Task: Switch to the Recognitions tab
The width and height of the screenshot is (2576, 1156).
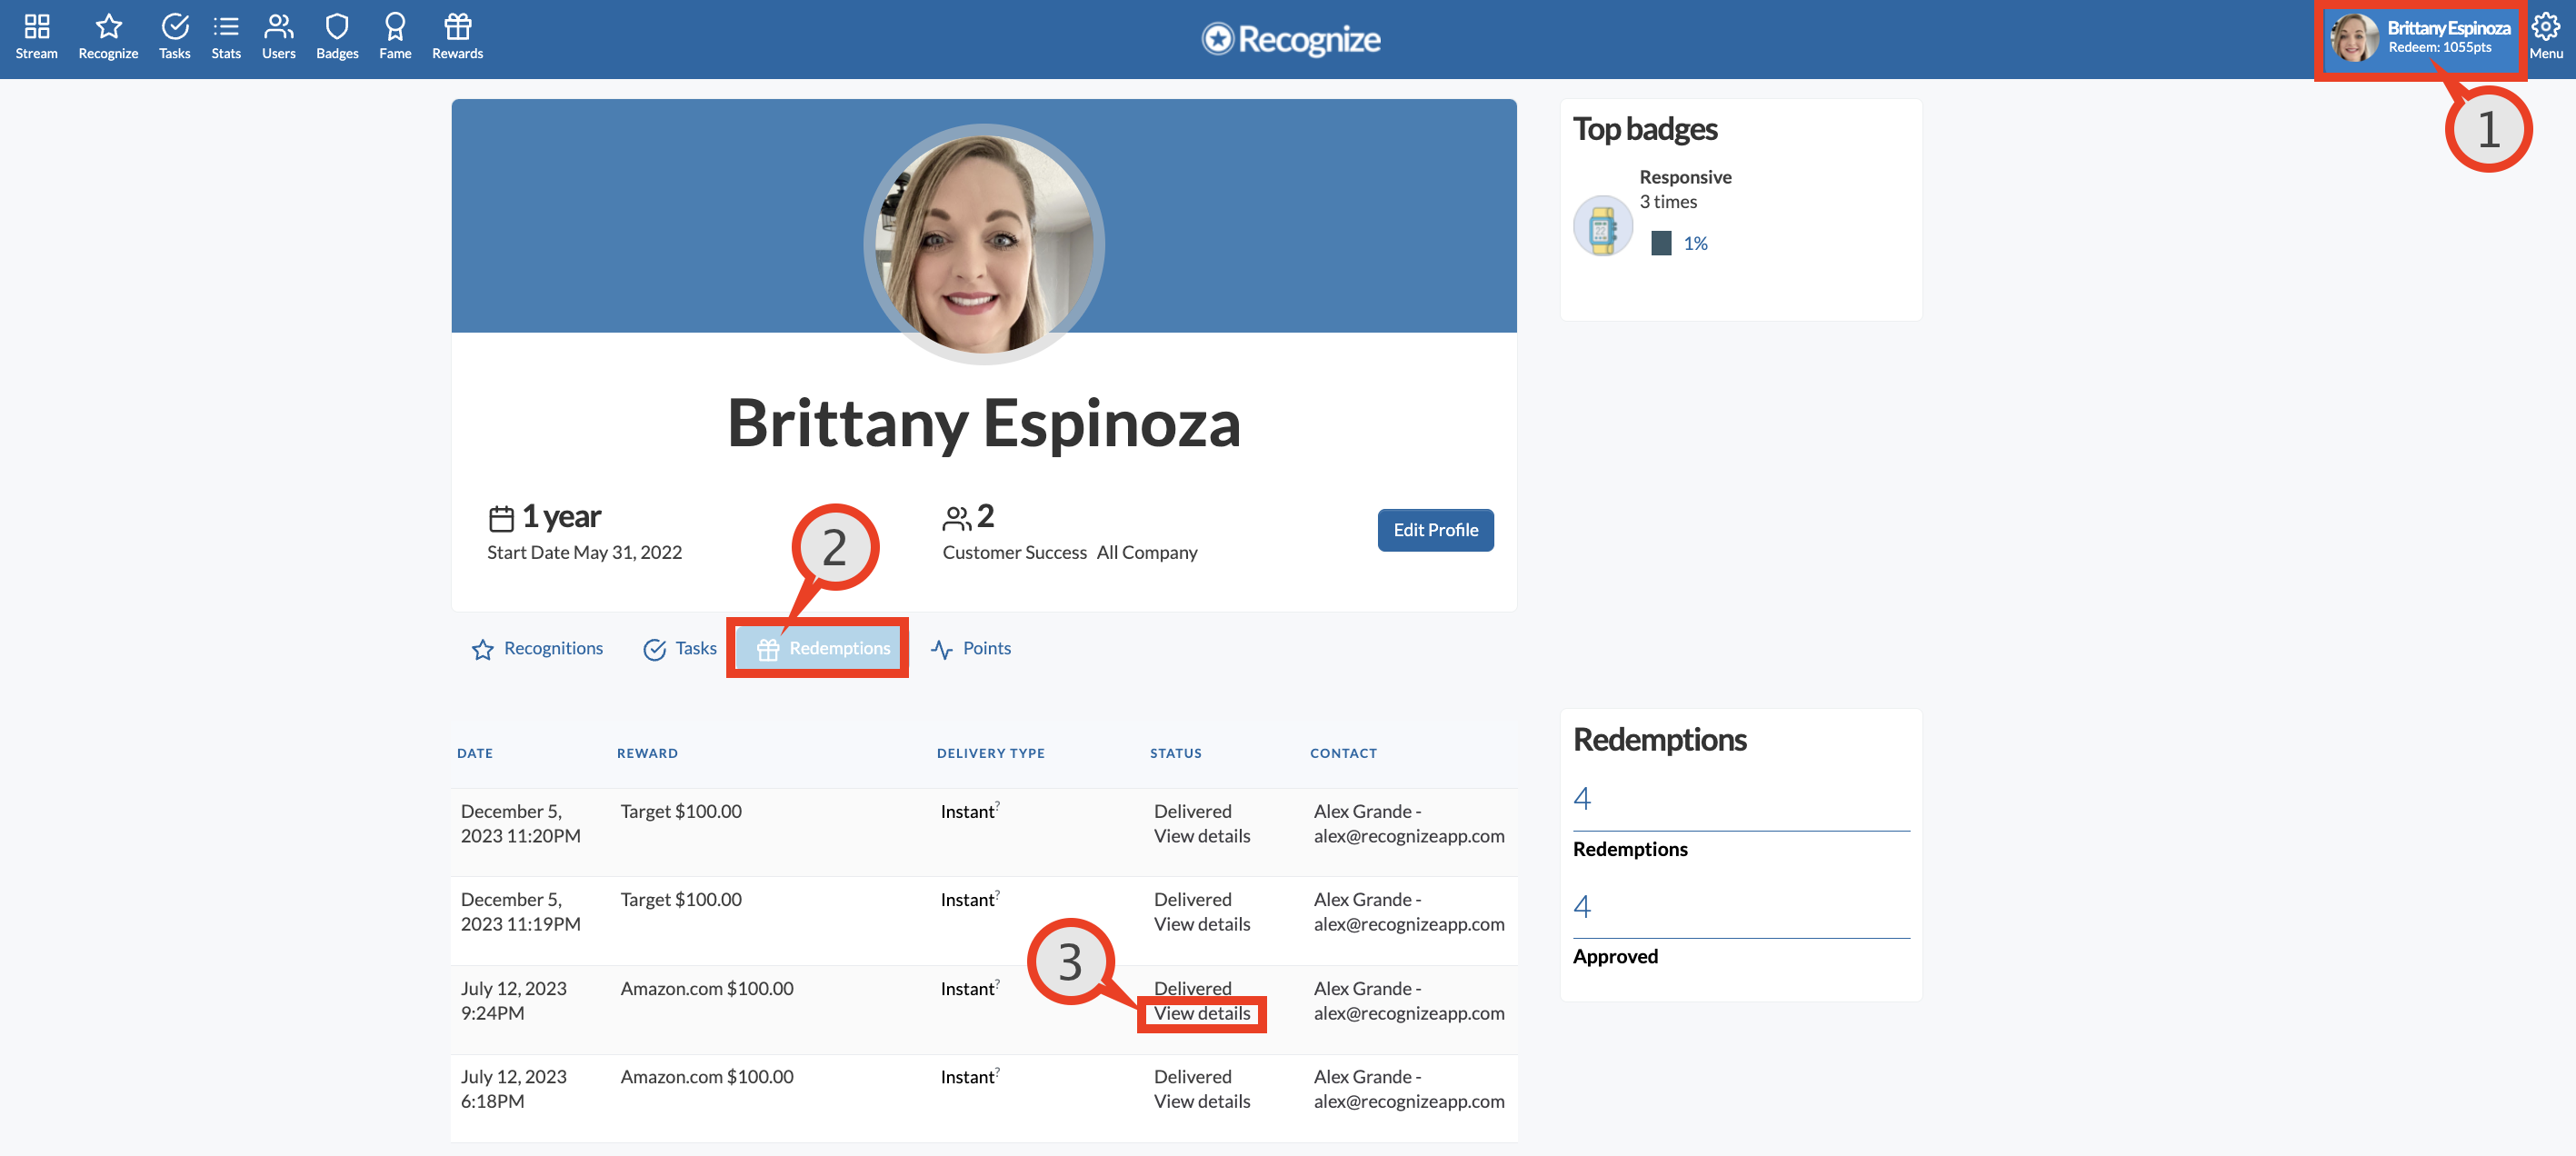Action: pyautogui.click(x=537, y=648)
